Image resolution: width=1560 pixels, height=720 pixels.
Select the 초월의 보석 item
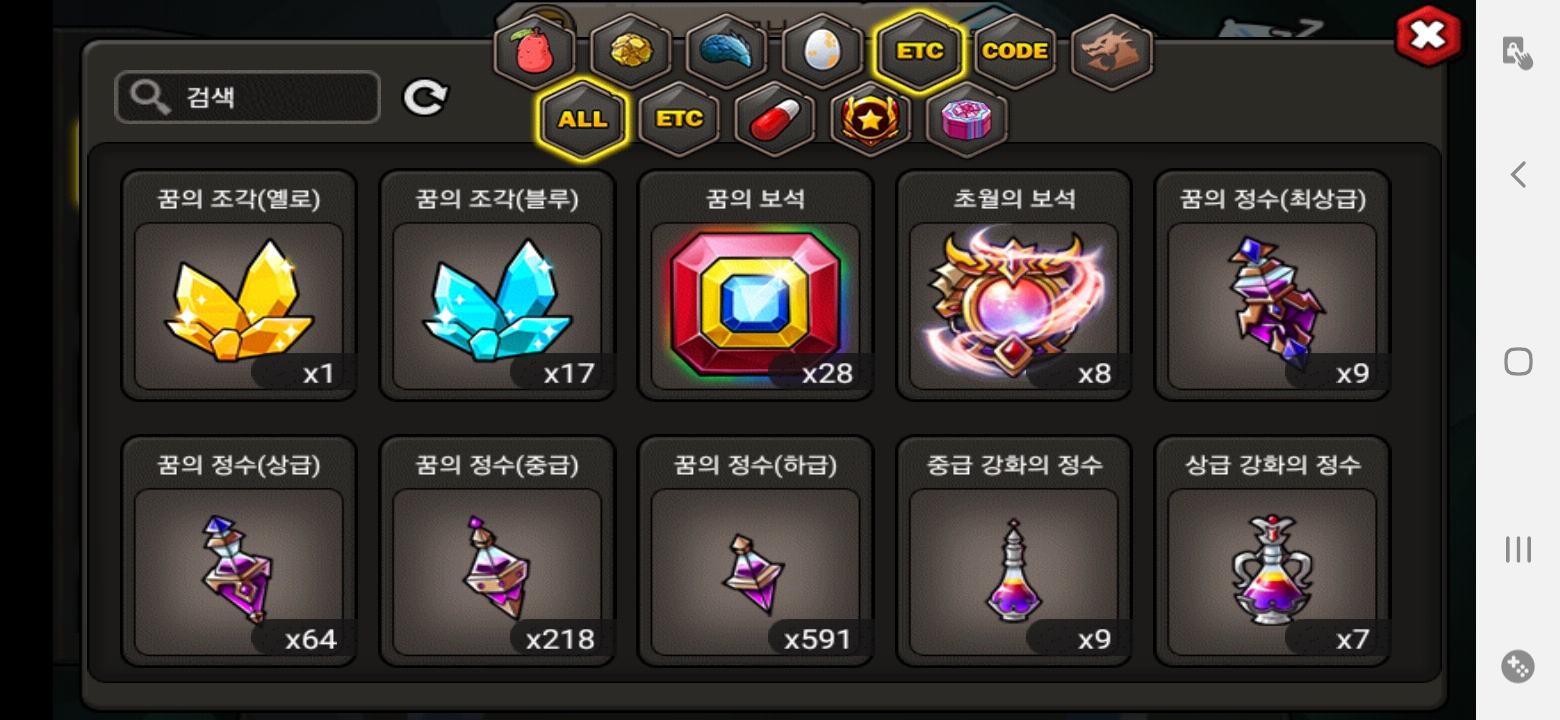coord(1013,285)
